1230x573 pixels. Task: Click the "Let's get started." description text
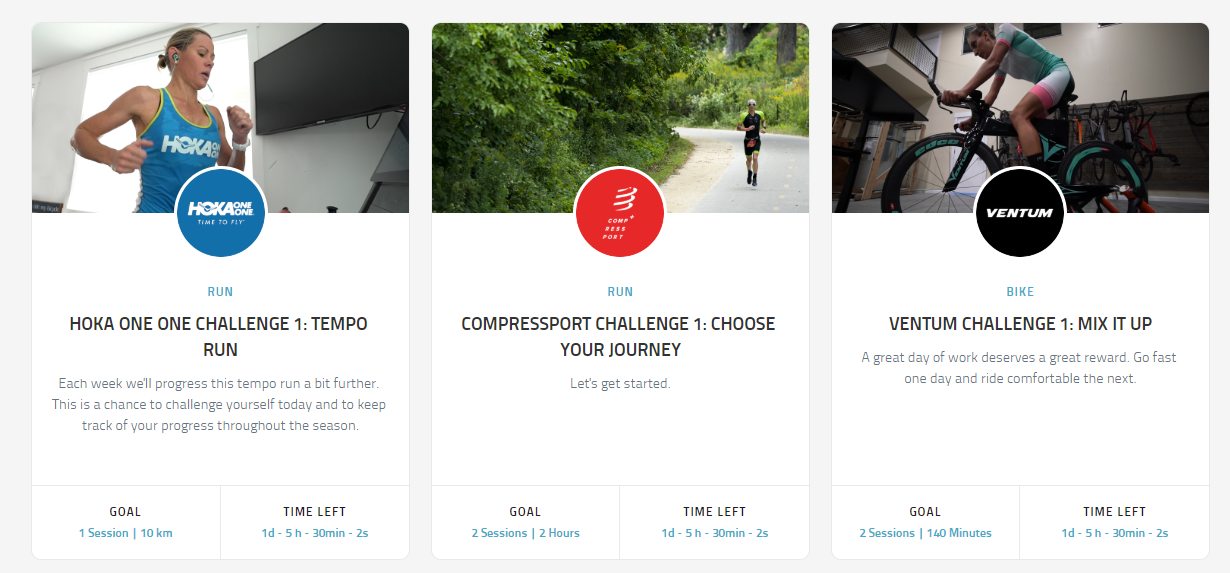click(x=620, y=383)
